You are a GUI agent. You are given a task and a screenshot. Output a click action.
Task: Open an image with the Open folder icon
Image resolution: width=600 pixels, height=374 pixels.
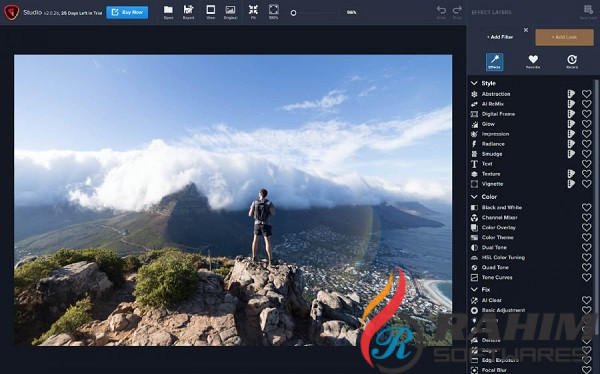tap(168, 12)
